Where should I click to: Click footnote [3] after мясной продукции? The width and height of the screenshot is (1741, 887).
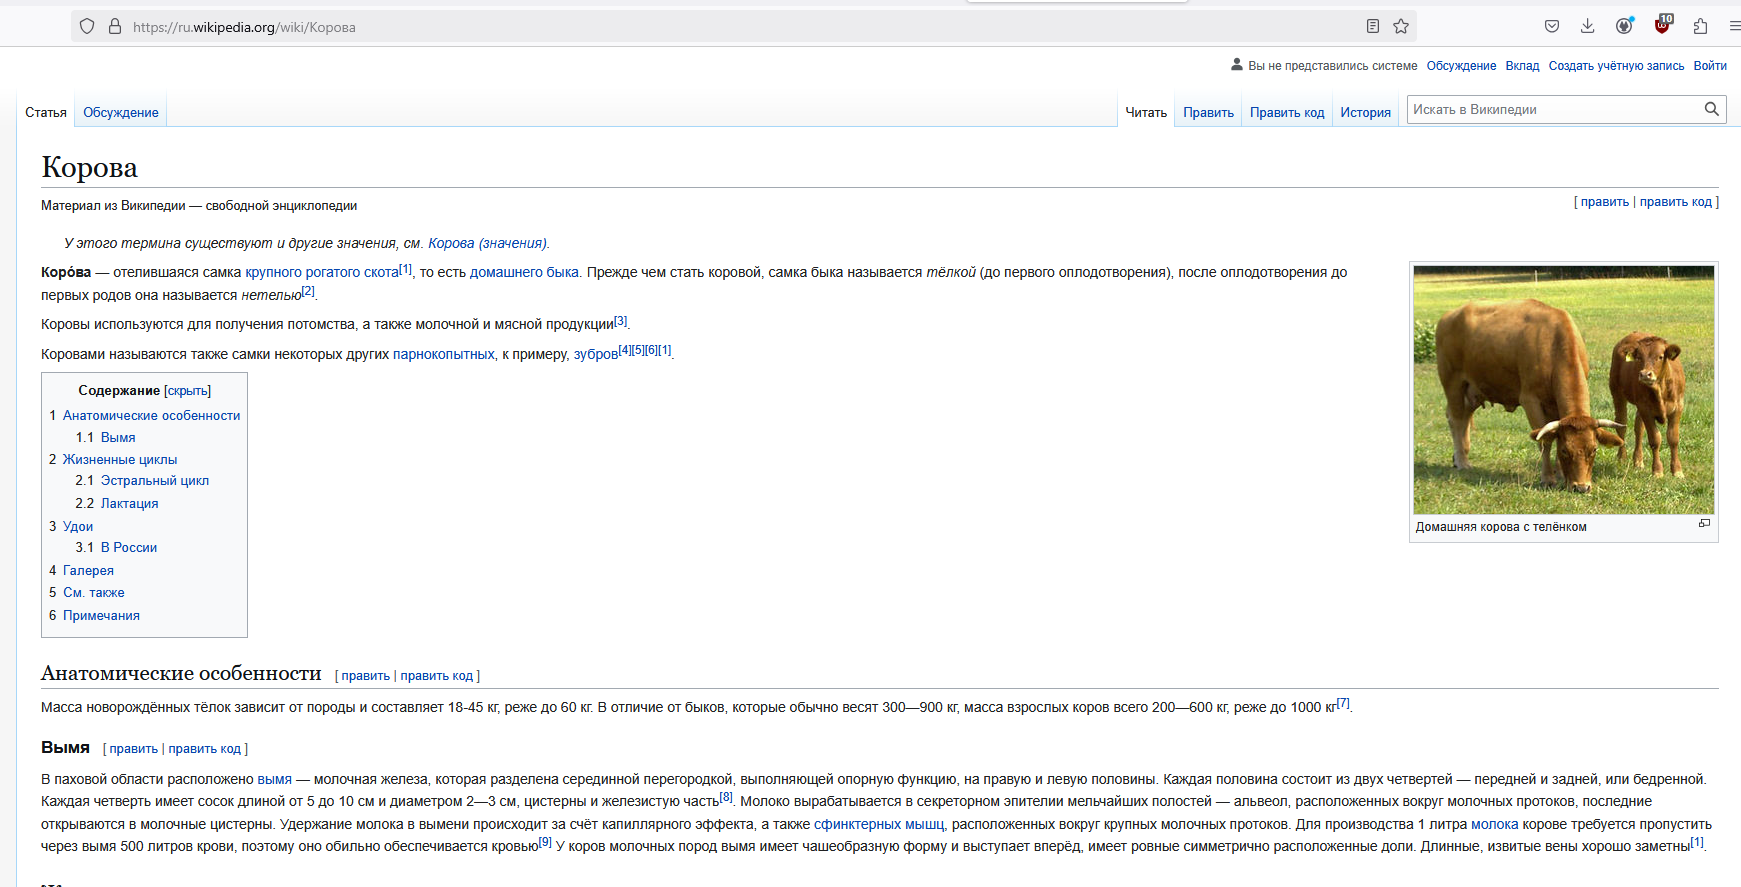pyautogui.click(x=621, y=320)
